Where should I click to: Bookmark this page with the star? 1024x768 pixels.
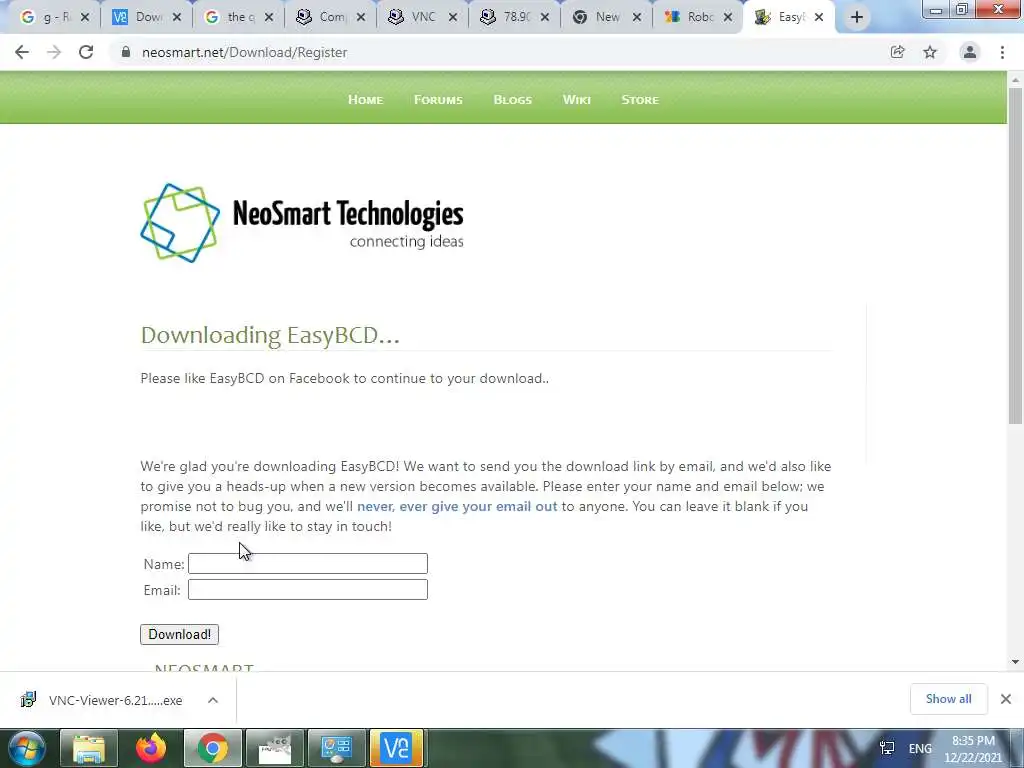tap(930, 52)
